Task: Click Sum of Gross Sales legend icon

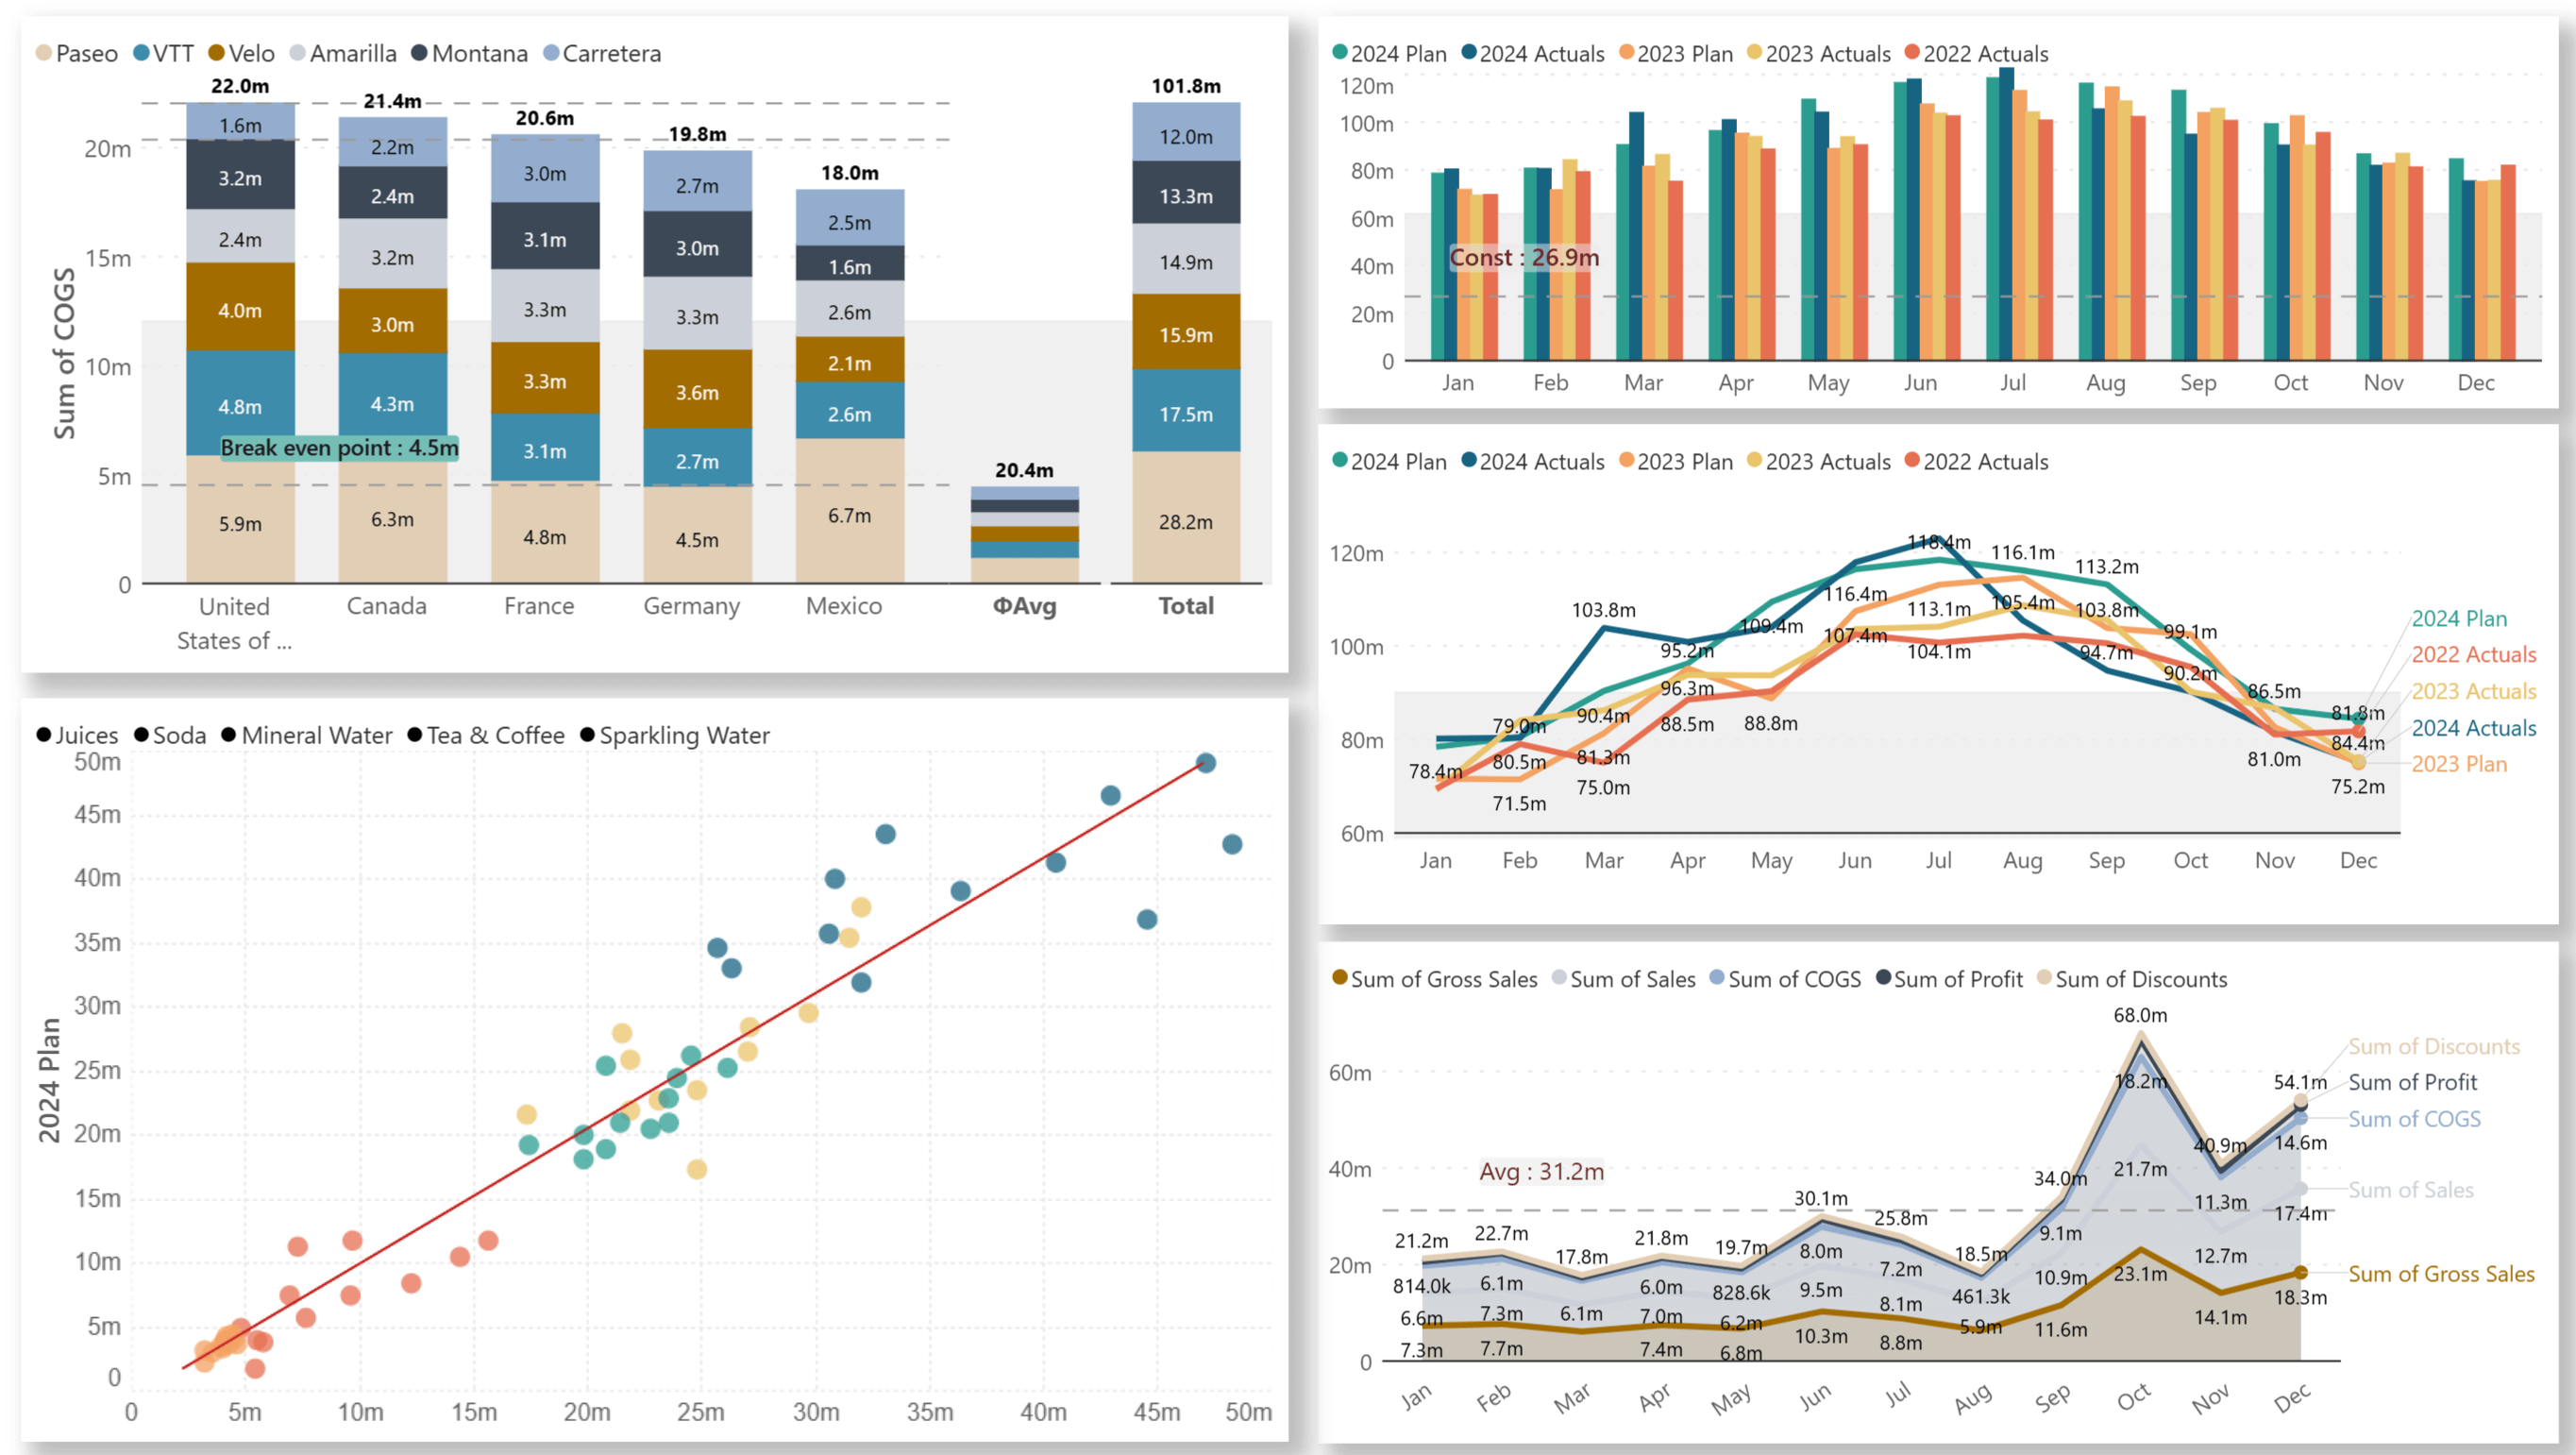Action: click(x=1348, y=981)
